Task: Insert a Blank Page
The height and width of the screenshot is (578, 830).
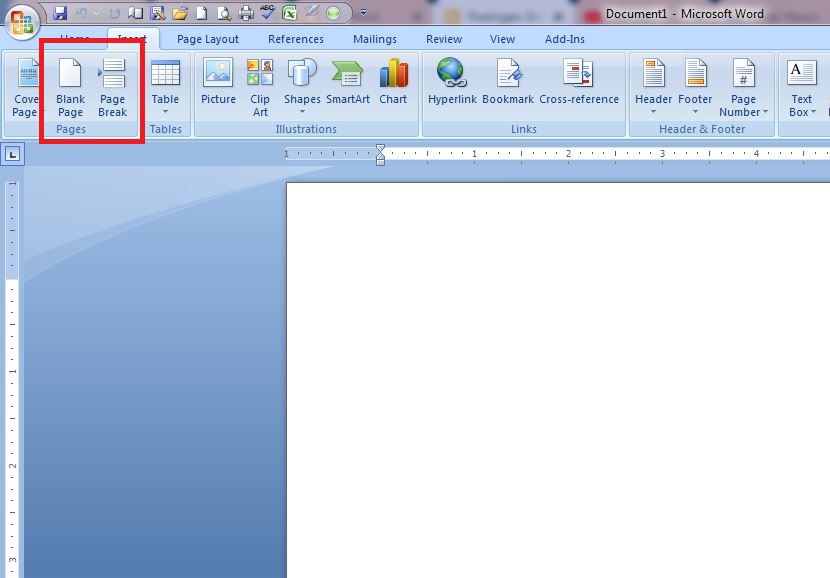Action: pos(70,87)
